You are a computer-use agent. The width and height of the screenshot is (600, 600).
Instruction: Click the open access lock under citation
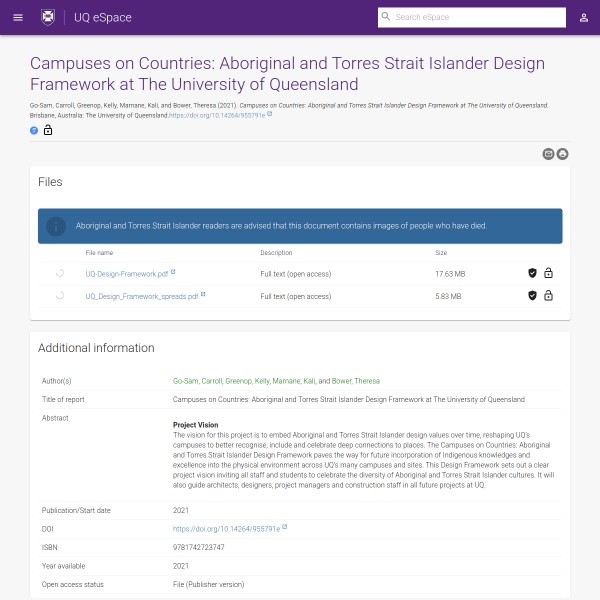[x=48, y=130]
